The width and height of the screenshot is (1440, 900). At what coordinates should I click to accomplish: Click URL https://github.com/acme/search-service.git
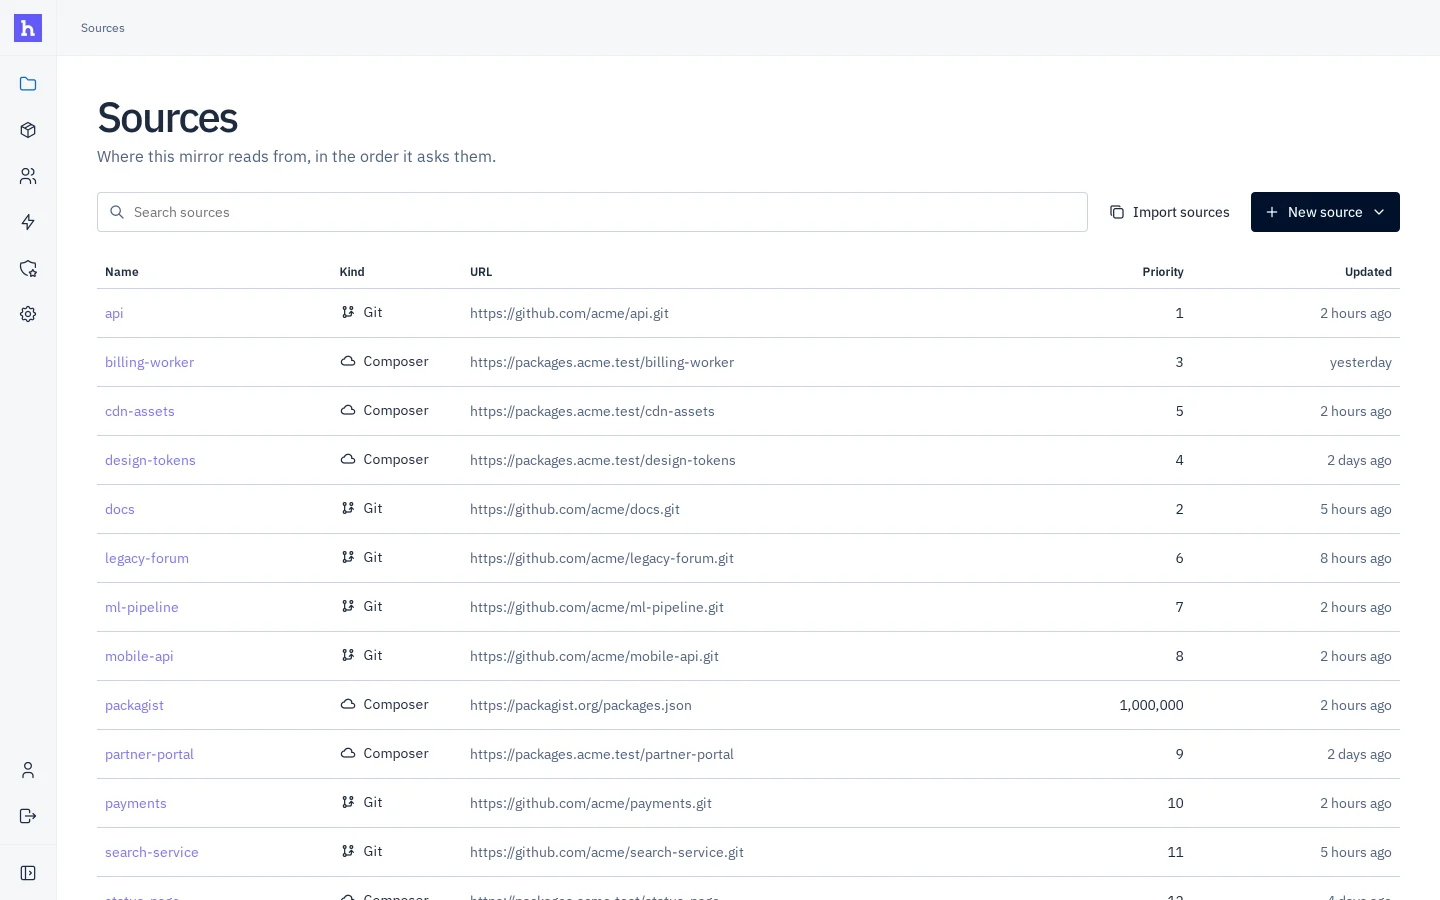pos(607,852)
